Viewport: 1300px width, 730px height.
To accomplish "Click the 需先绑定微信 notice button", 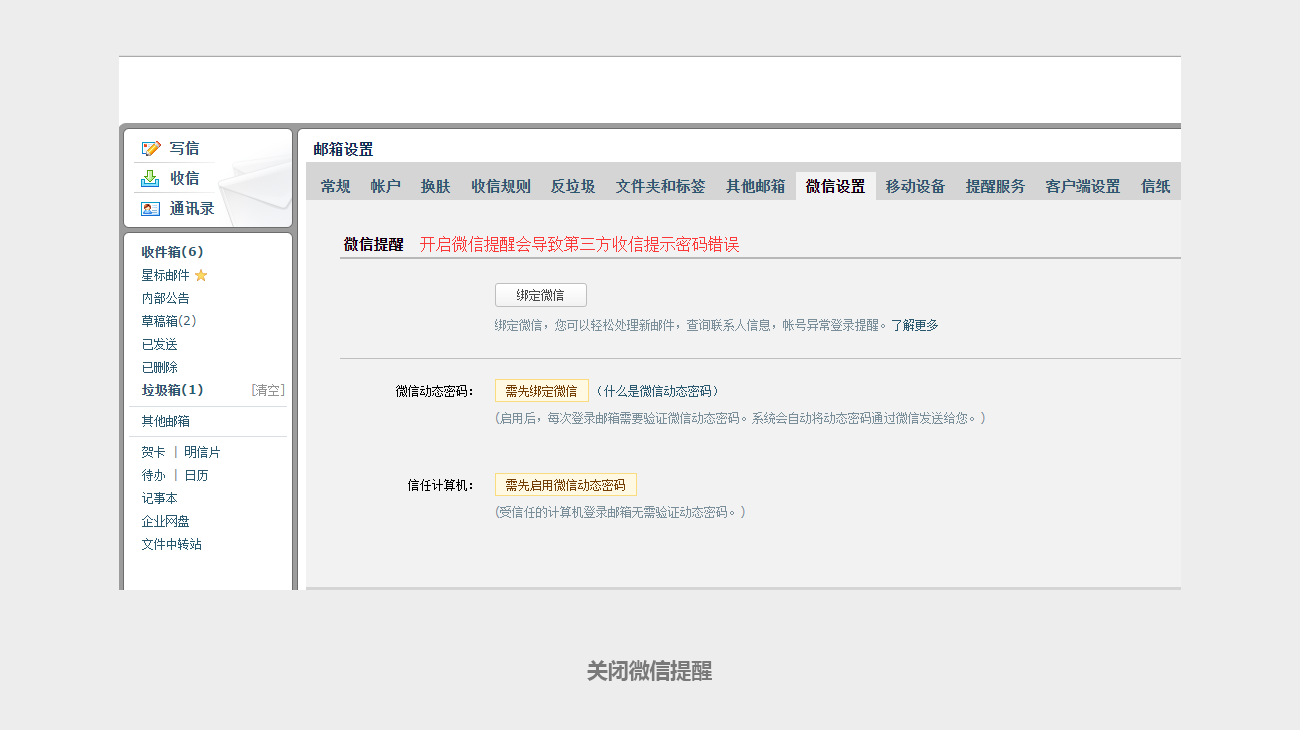I will click(541, 391).
